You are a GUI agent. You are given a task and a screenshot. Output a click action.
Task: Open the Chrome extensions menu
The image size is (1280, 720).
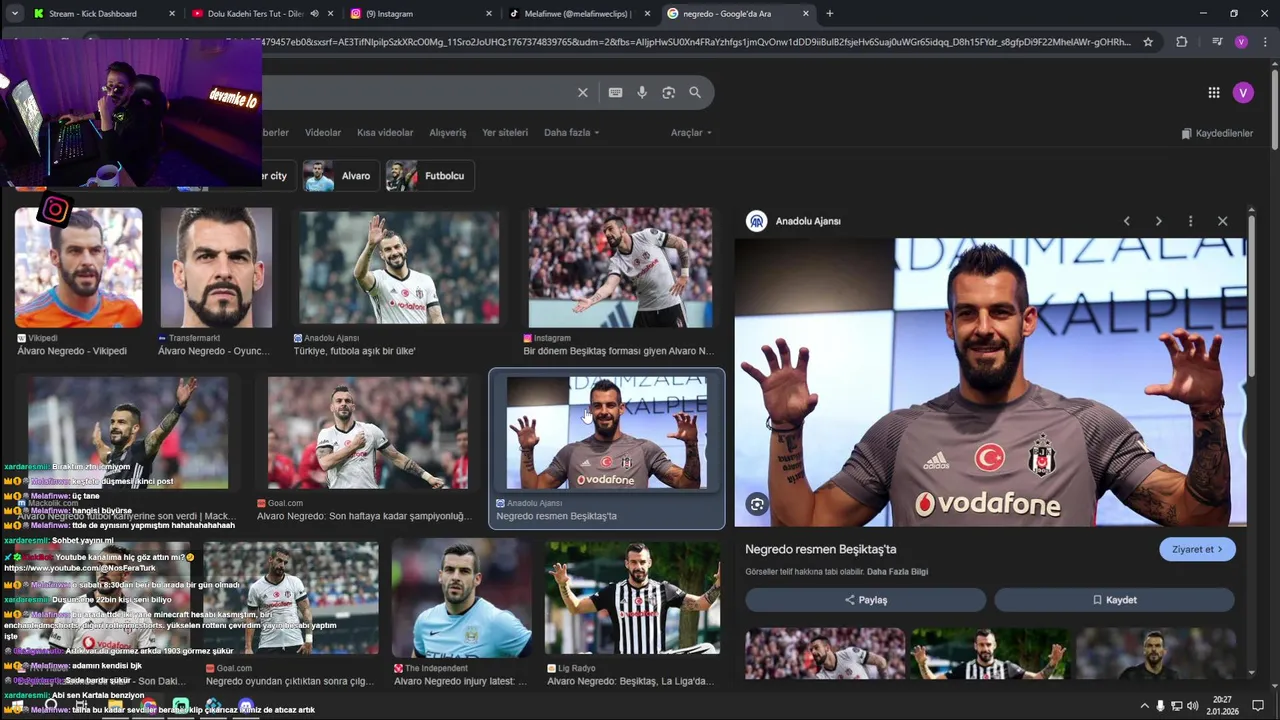pyautogui.click(x=1182, y=42)
